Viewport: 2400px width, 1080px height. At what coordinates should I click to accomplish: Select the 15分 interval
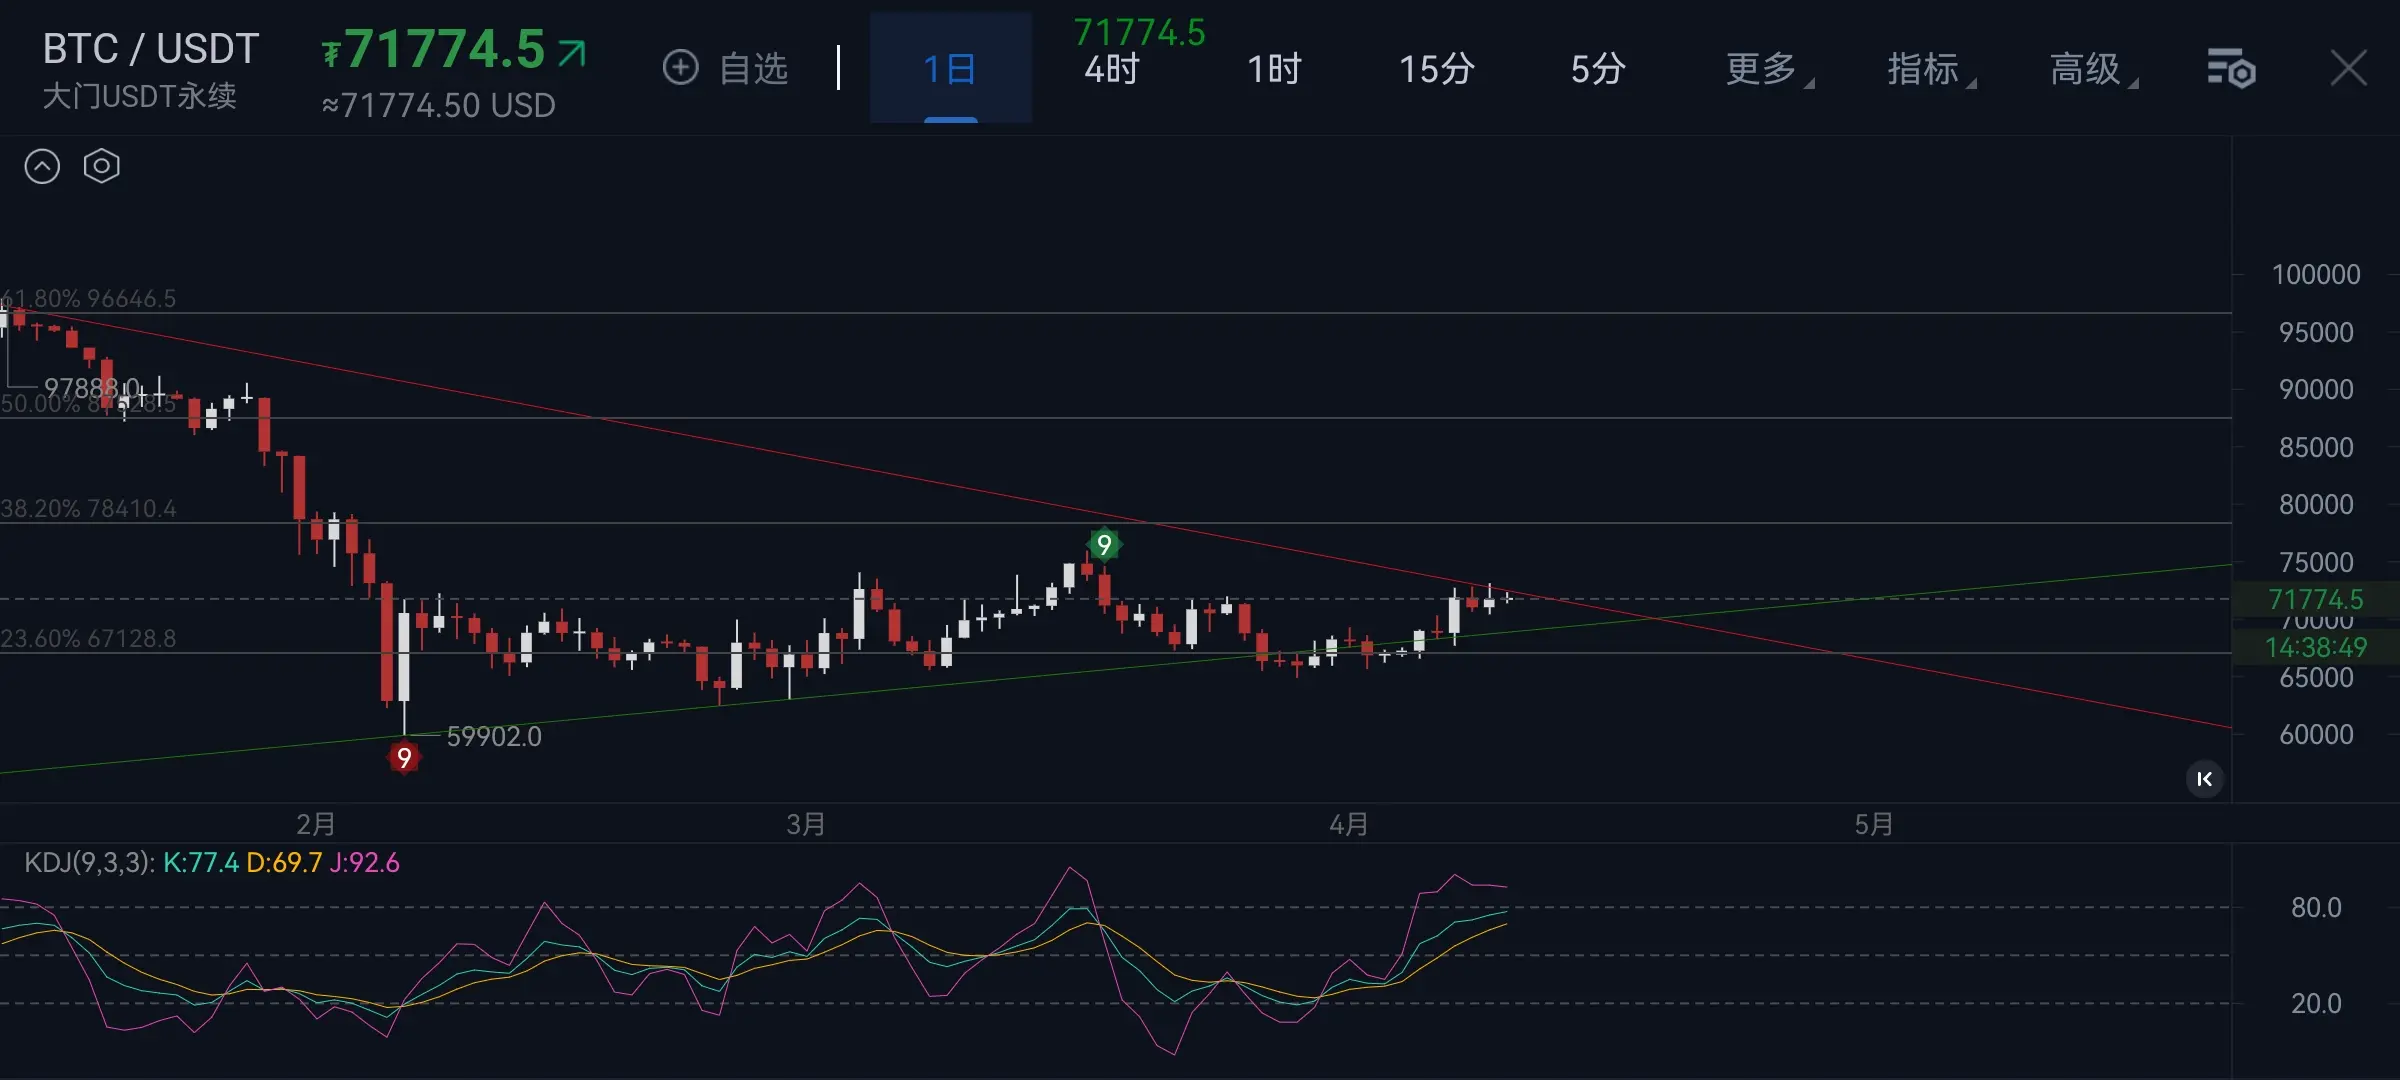coord(1436,69)
